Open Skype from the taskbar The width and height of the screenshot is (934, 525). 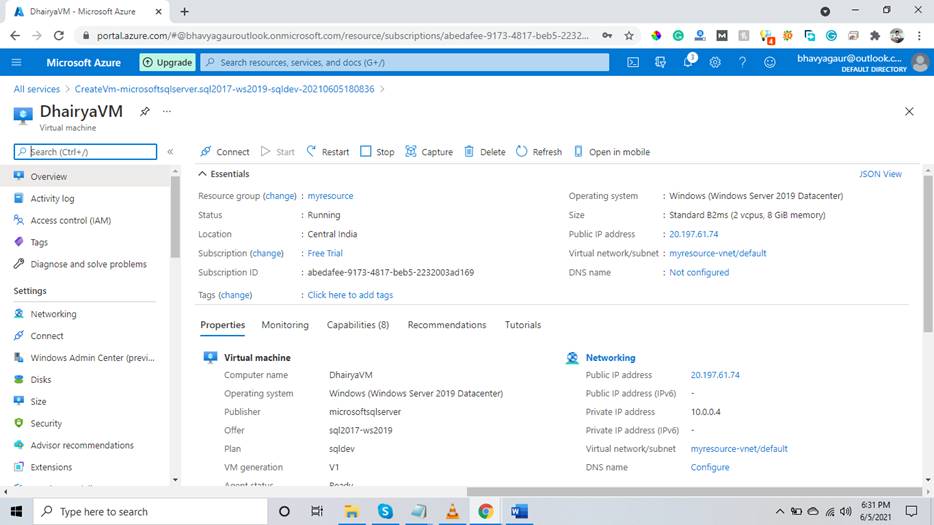(x=385, y=511)
